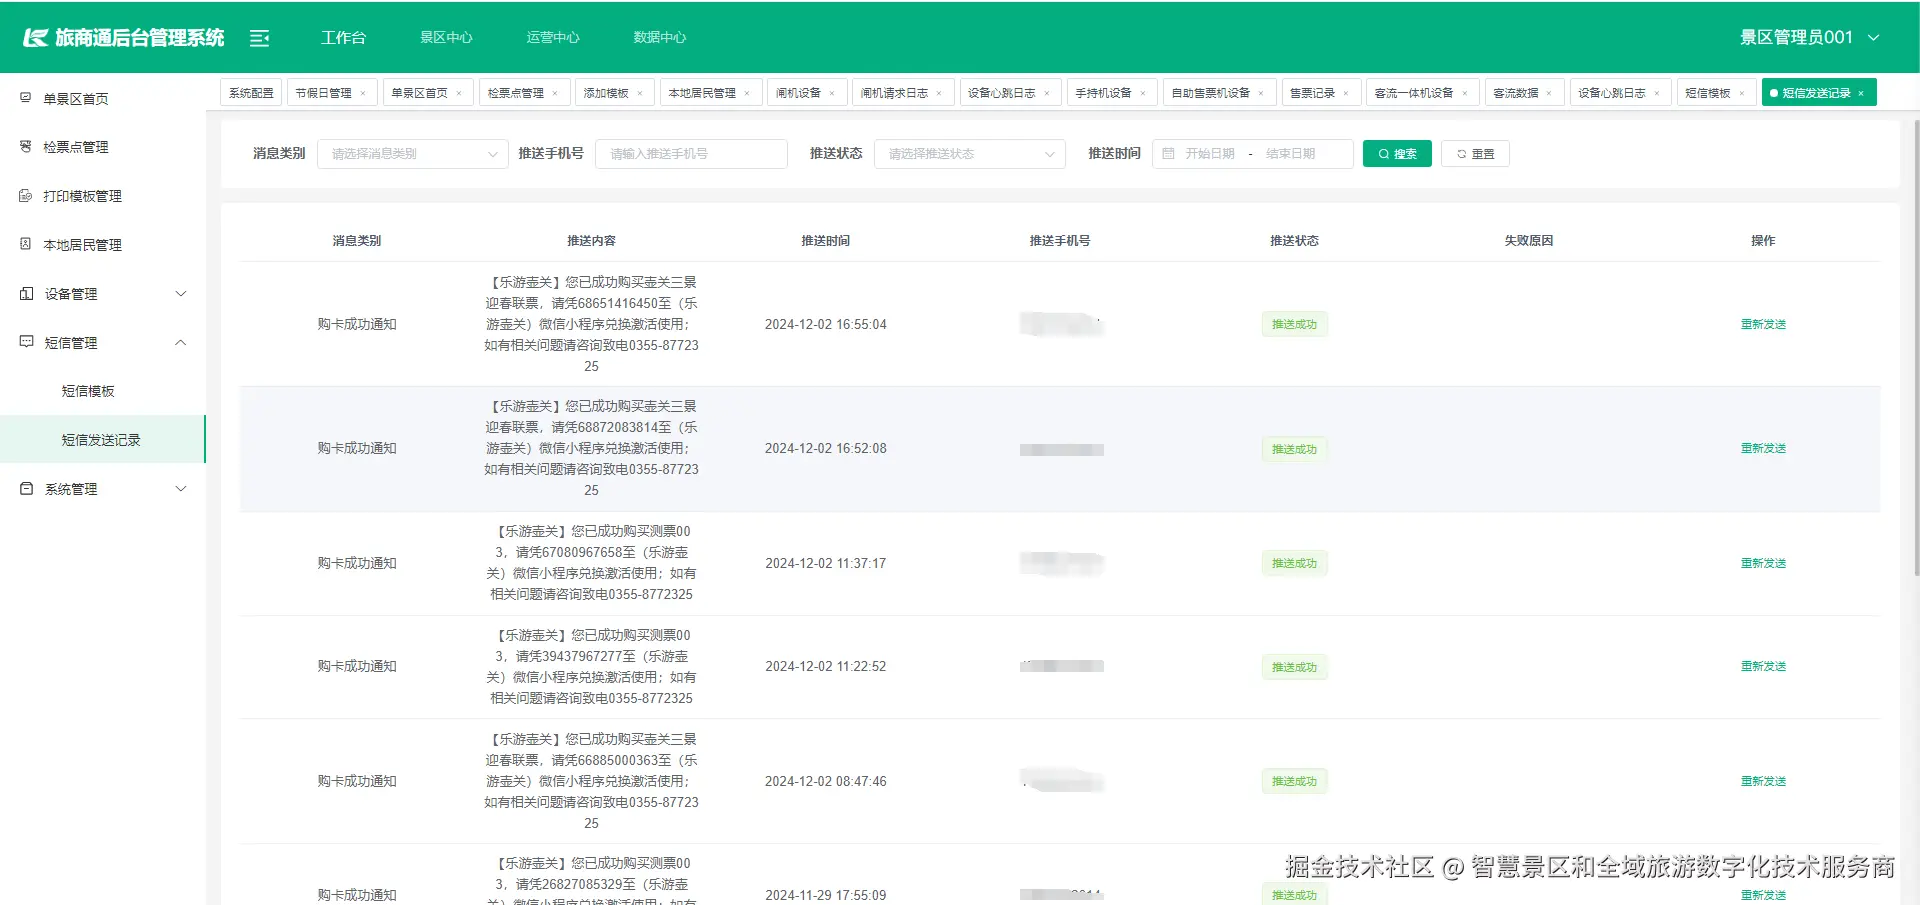Close the 闸机设备 tab

(832, 93)
